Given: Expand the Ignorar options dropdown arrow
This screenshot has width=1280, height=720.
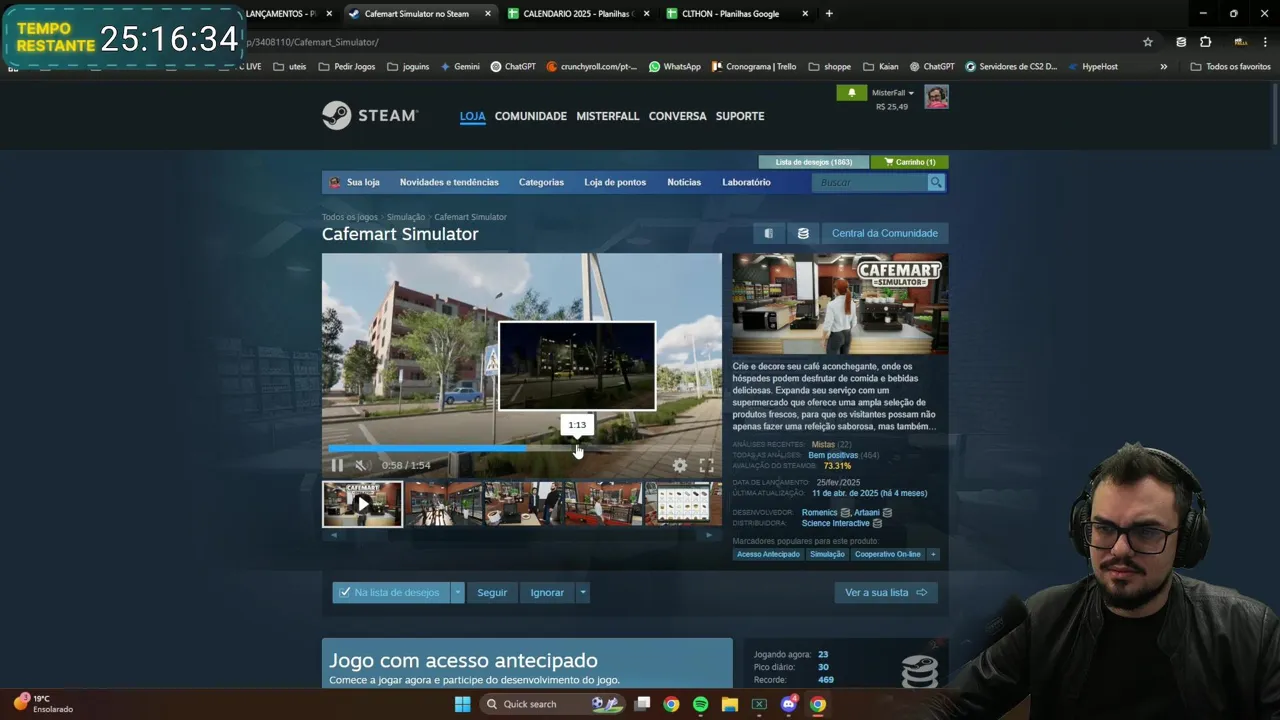Looking at the screenshot, I should 583,592.
